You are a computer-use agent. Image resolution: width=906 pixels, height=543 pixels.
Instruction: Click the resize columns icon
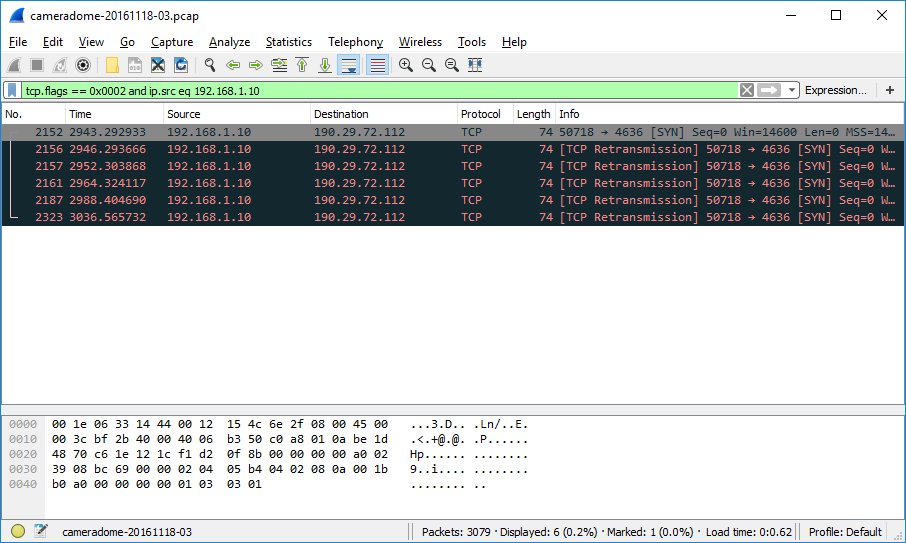pyautogui.click(x=475, y=65)
